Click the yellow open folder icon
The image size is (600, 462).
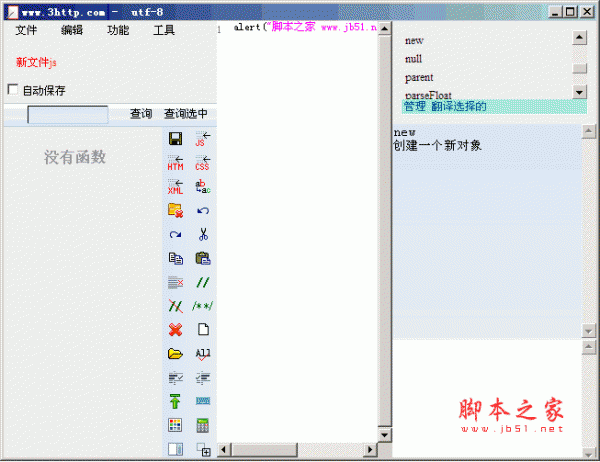[175, 354]
